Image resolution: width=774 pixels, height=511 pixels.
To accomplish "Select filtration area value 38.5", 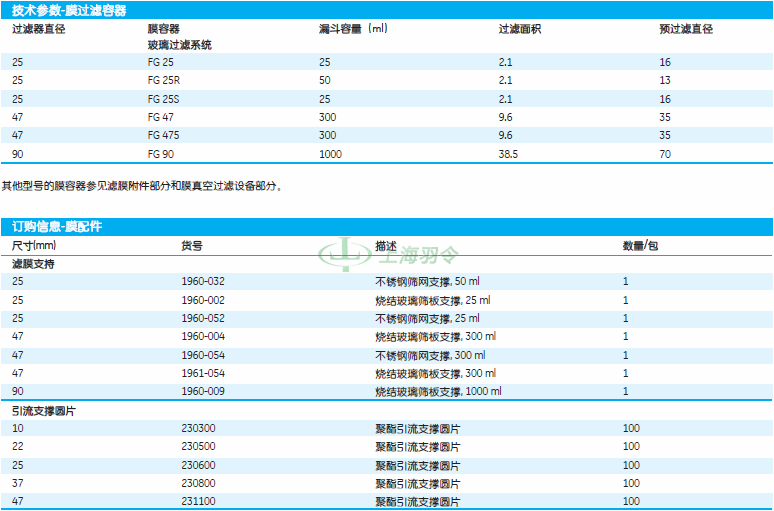I will (508, 154).
